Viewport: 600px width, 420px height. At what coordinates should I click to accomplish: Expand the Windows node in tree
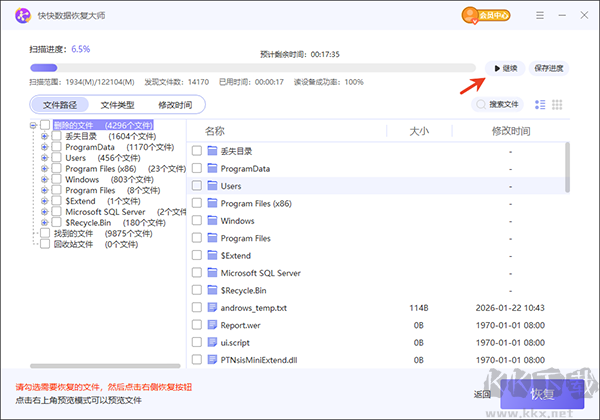pyautogui.click(x=45, y=179)
